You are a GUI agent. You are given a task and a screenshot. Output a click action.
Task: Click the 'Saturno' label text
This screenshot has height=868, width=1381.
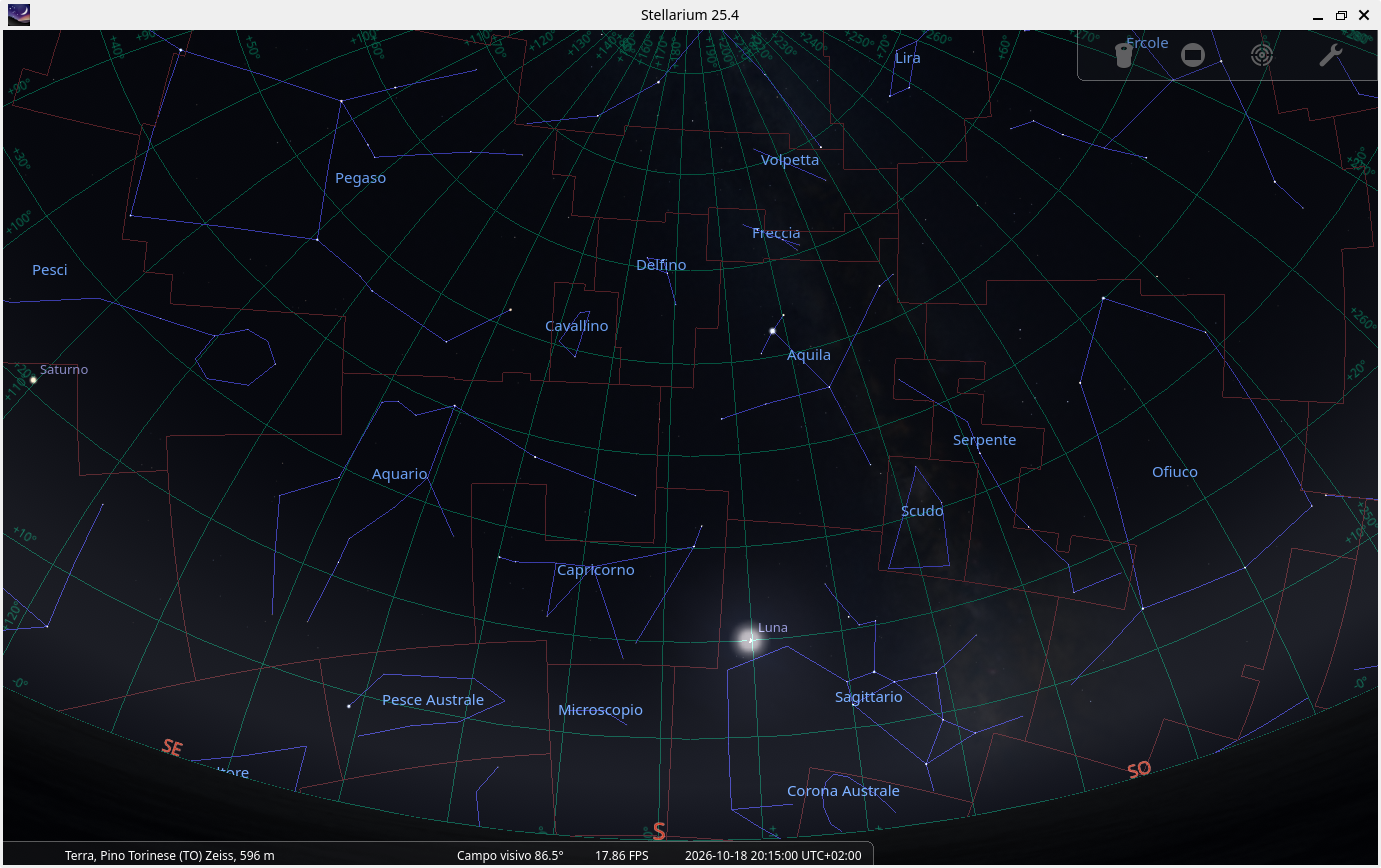coord(64,370)
